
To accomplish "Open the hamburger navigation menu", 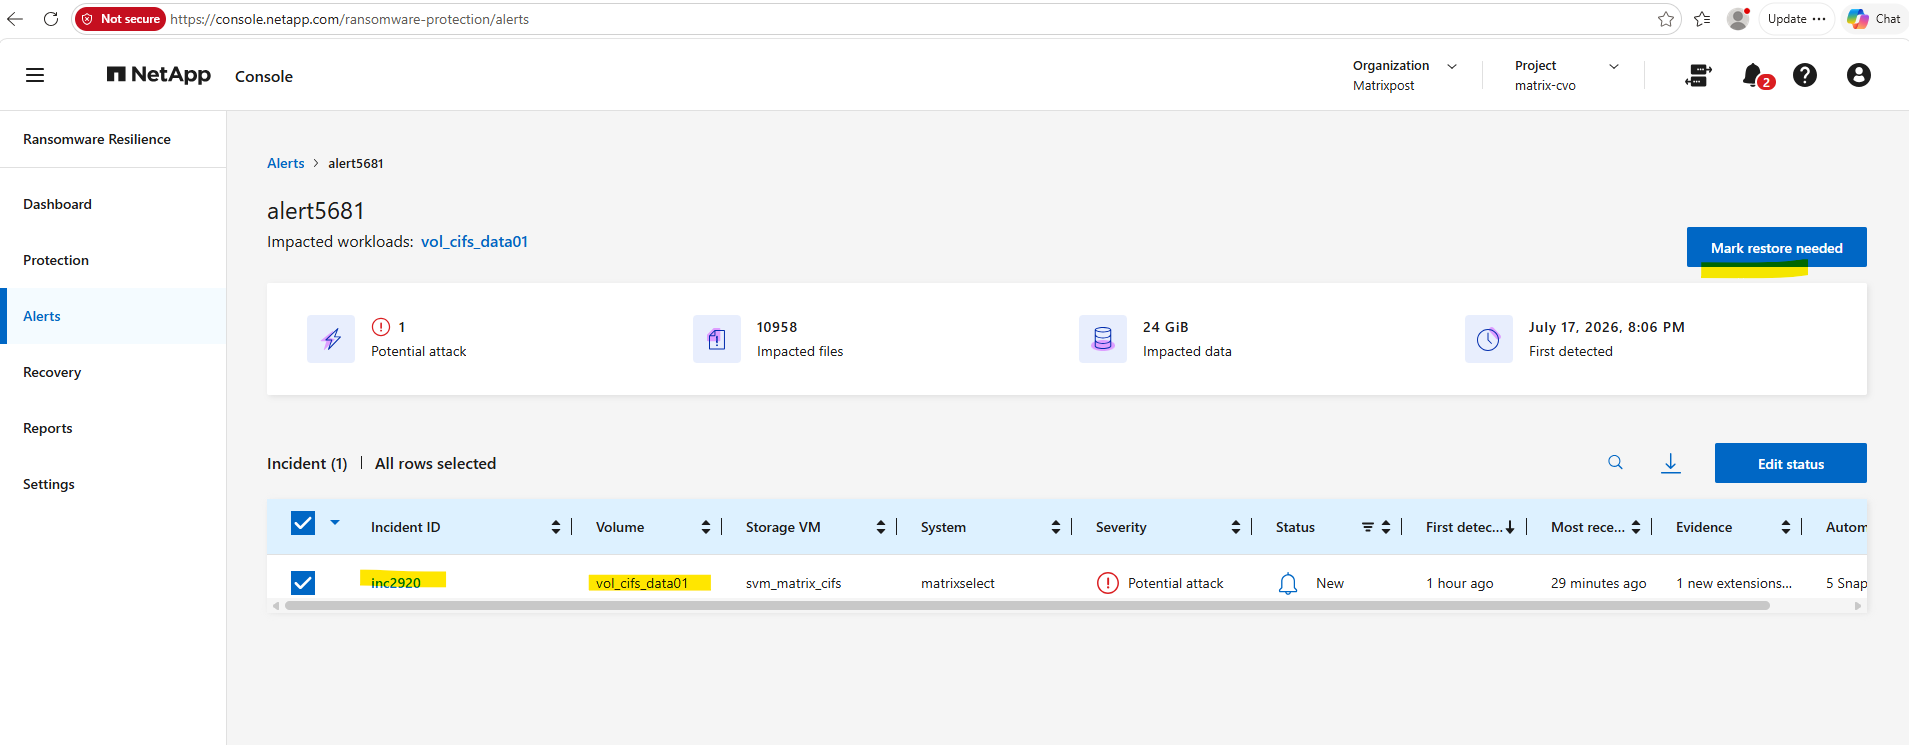I will [x=35, y=75].
